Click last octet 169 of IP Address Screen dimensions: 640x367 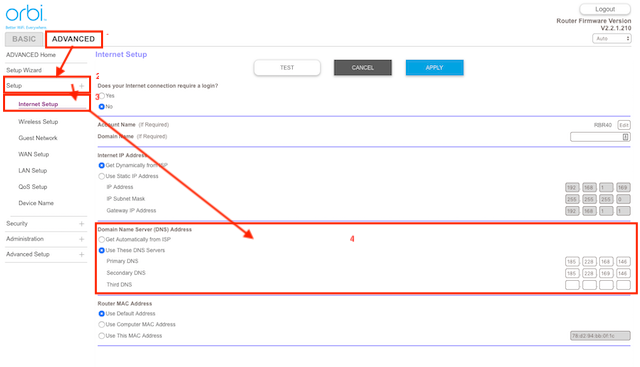pos(623,187)
